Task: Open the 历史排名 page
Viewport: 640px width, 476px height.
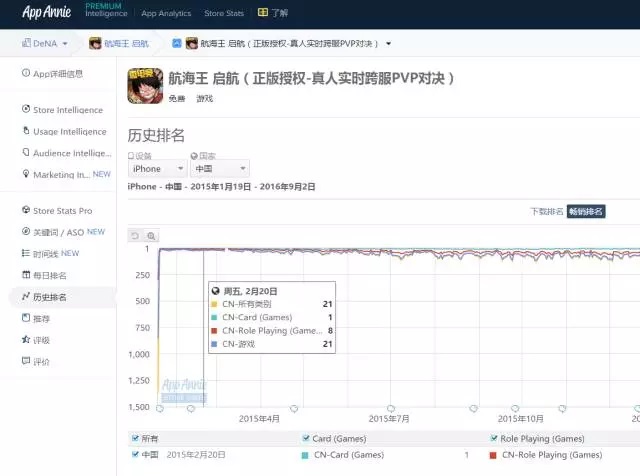Action: tap(49, 297)
